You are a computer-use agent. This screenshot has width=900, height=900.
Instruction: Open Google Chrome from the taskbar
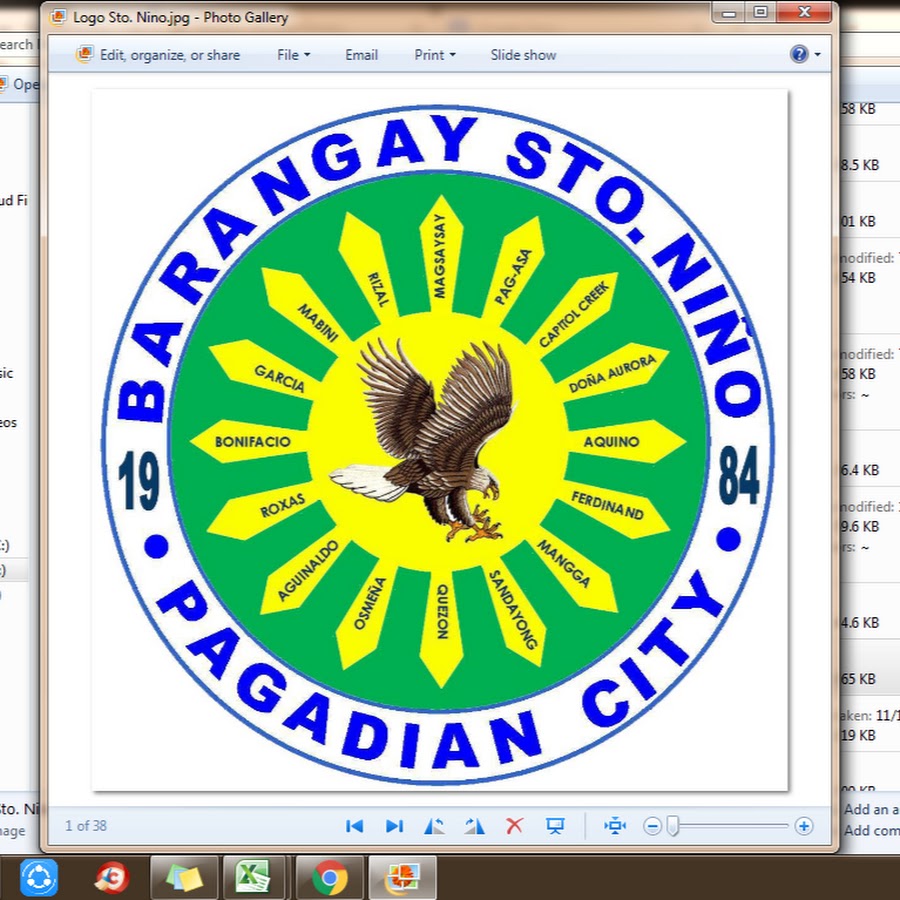(x=329, y=878)
